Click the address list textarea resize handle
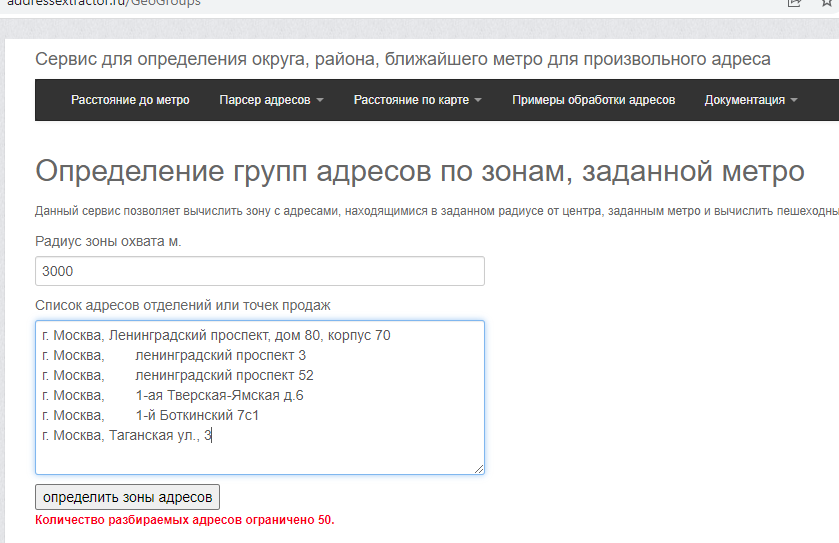This screenshot has height=543, width=839. (479, 469)
